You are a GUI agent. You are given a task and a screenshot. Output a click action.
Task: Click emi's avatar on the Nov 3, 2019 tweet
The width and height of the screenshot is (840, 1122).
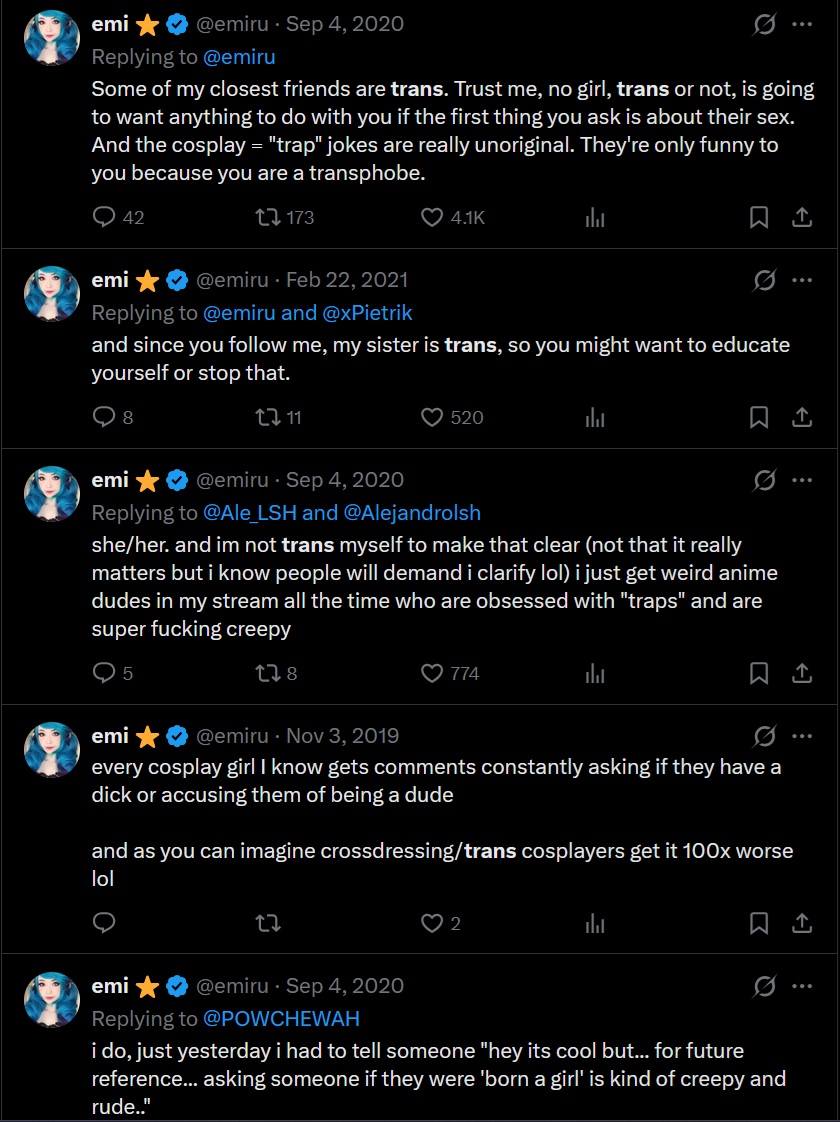52,749
